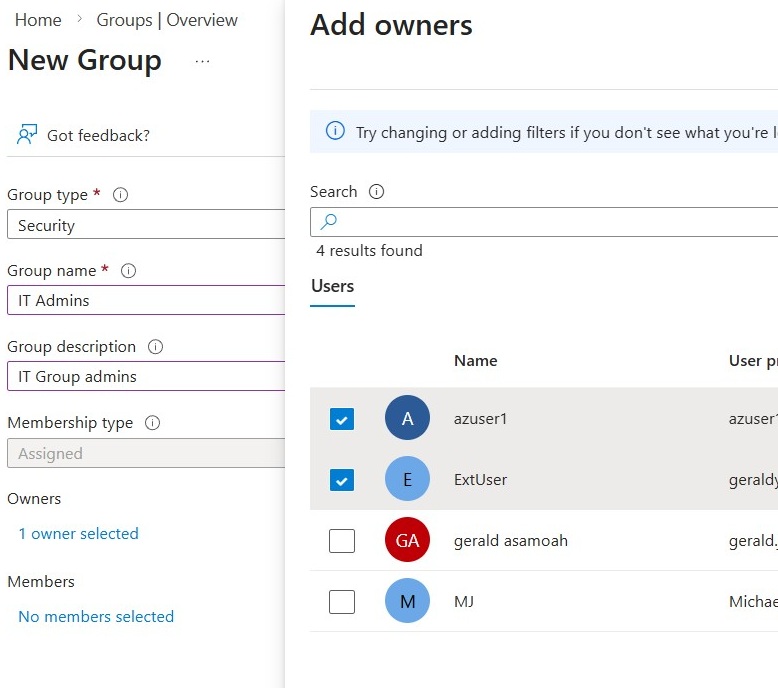Go to Home breadcrumb
The width and height of the screenshot is (778, 688).
pyautogui.click(x=38, y=20)
